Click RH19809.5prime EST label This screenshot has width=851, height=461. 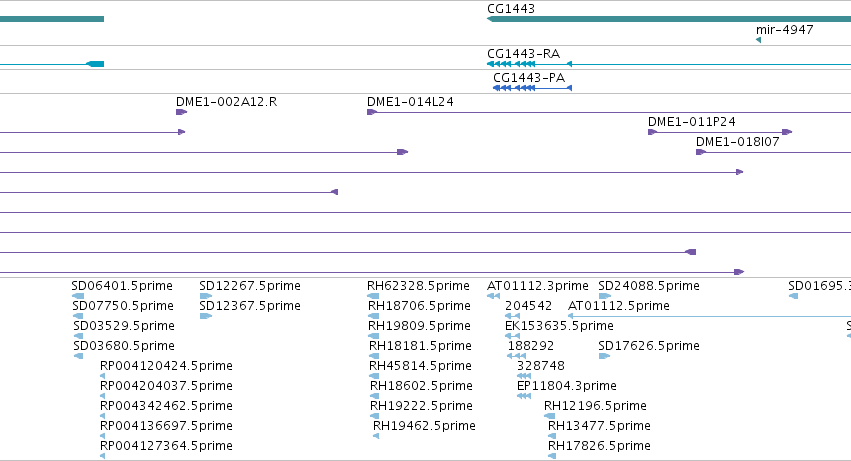pyautogui.click(x=419, y=326)
